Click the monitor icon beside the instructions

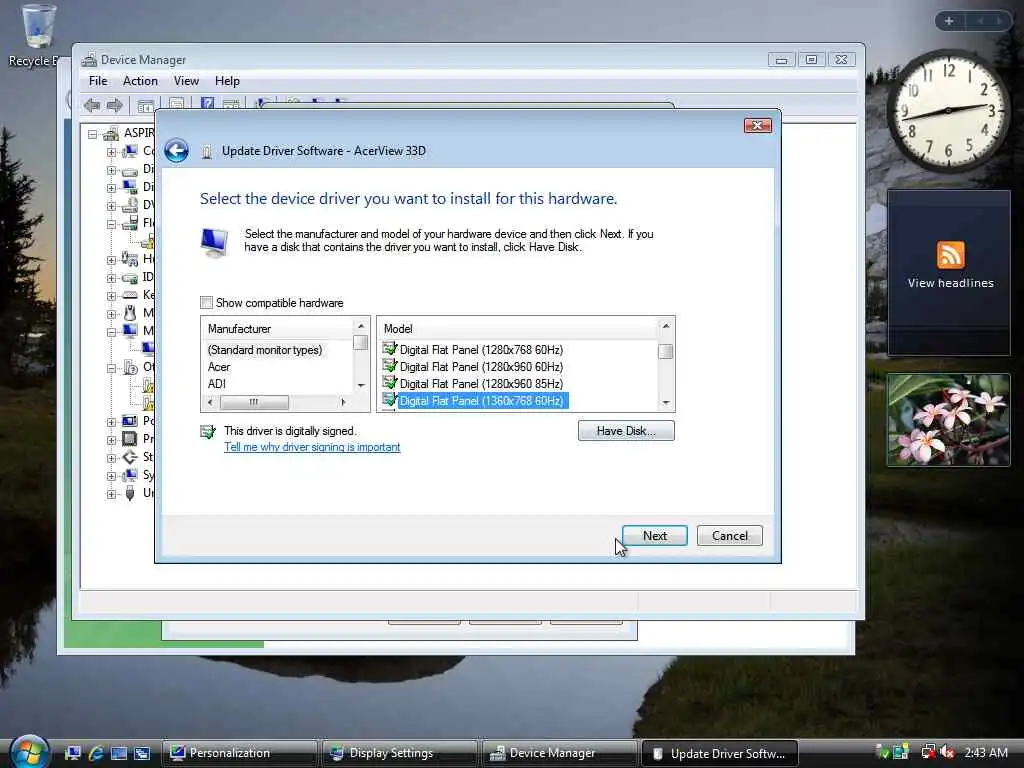point(214,243)
